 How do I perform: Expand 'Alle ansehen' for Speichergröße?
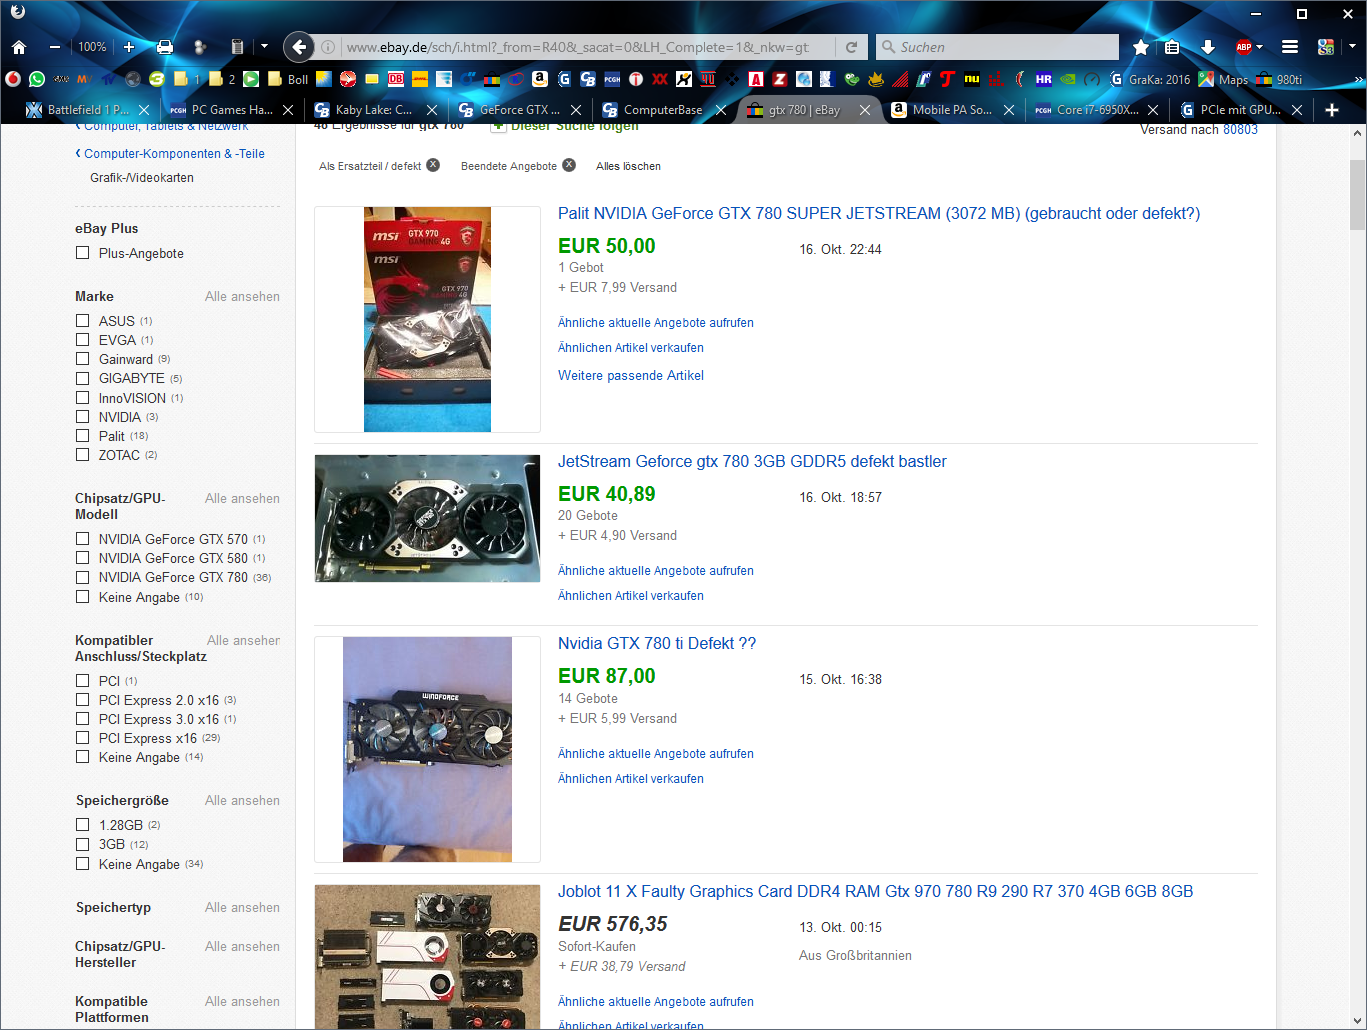coord(242,800)
